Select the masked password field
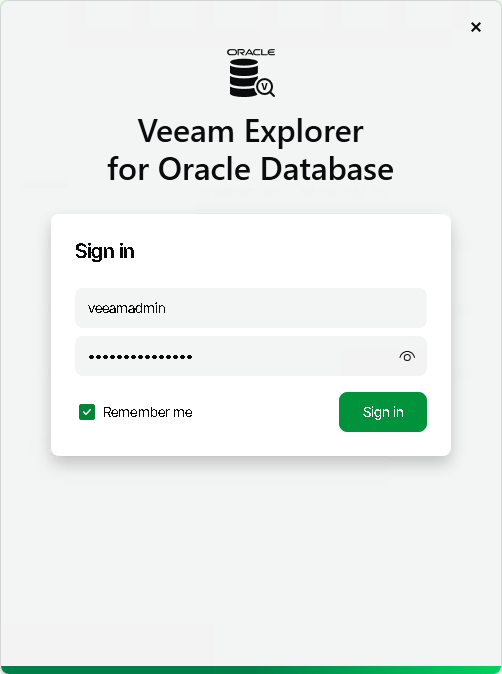This screenshot has height=674, width=502. [251, 356]
